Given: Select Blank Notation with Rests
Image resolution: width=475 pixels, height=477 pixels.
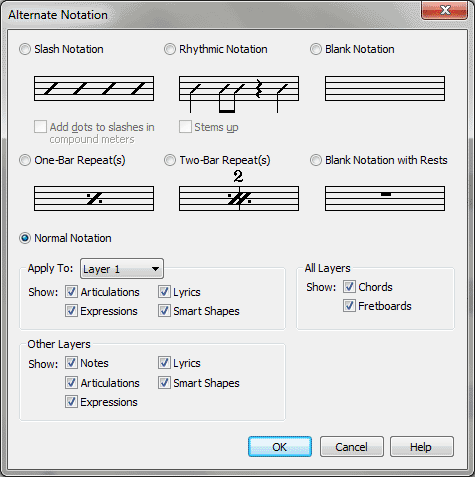Looking at the screenshot, I should 316,160.
